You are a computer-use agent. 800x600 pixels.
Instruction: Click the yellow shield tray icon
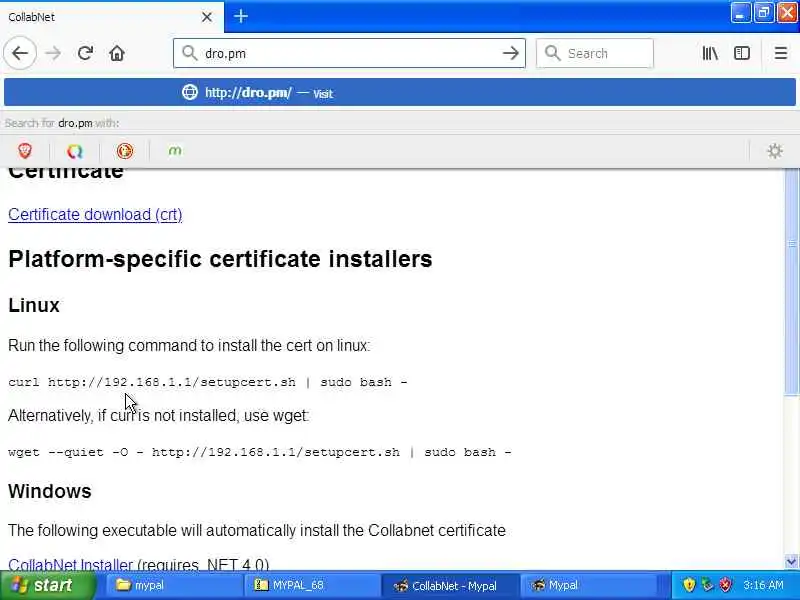689,585
